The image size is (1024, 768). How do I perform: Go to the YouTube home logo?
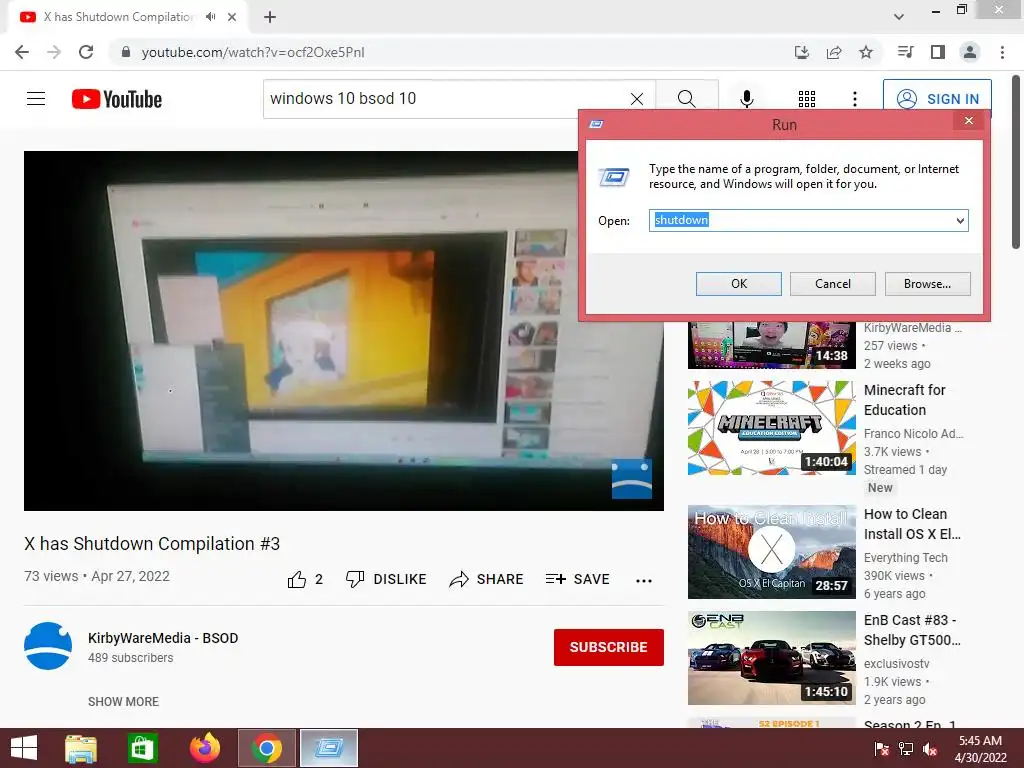point(117,99)
